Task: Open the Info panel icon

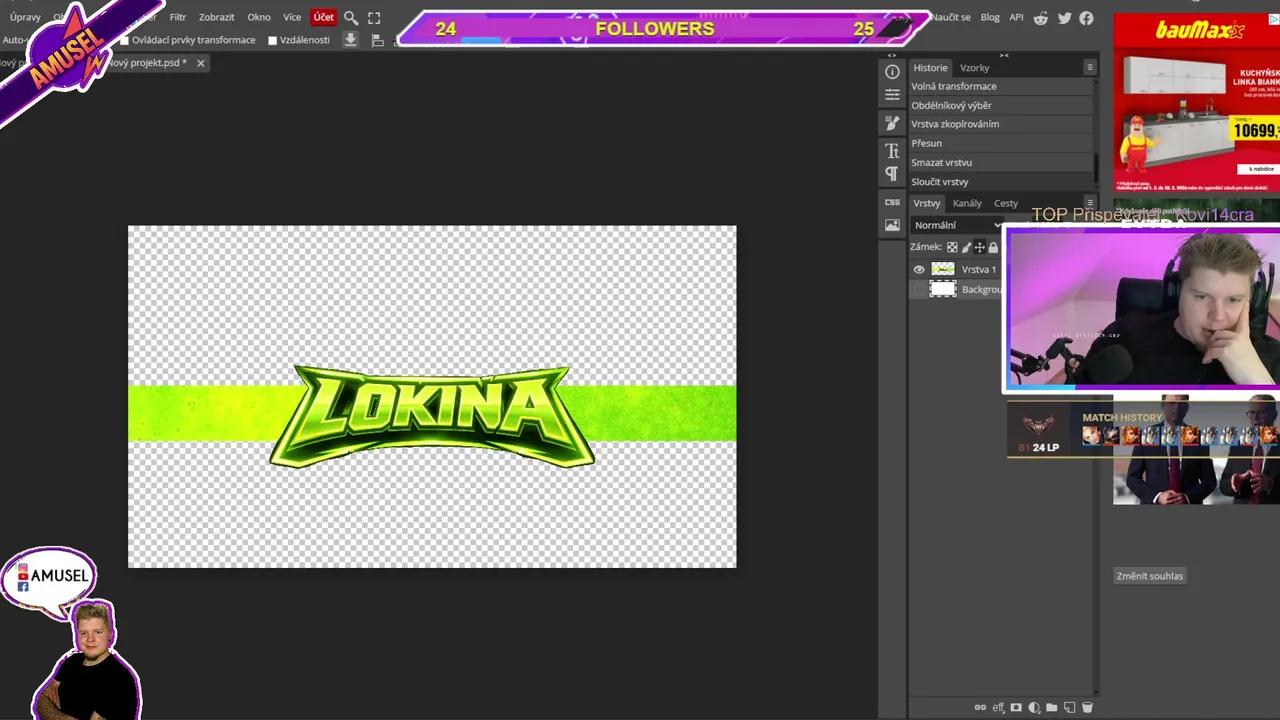Action: (892, 72)
